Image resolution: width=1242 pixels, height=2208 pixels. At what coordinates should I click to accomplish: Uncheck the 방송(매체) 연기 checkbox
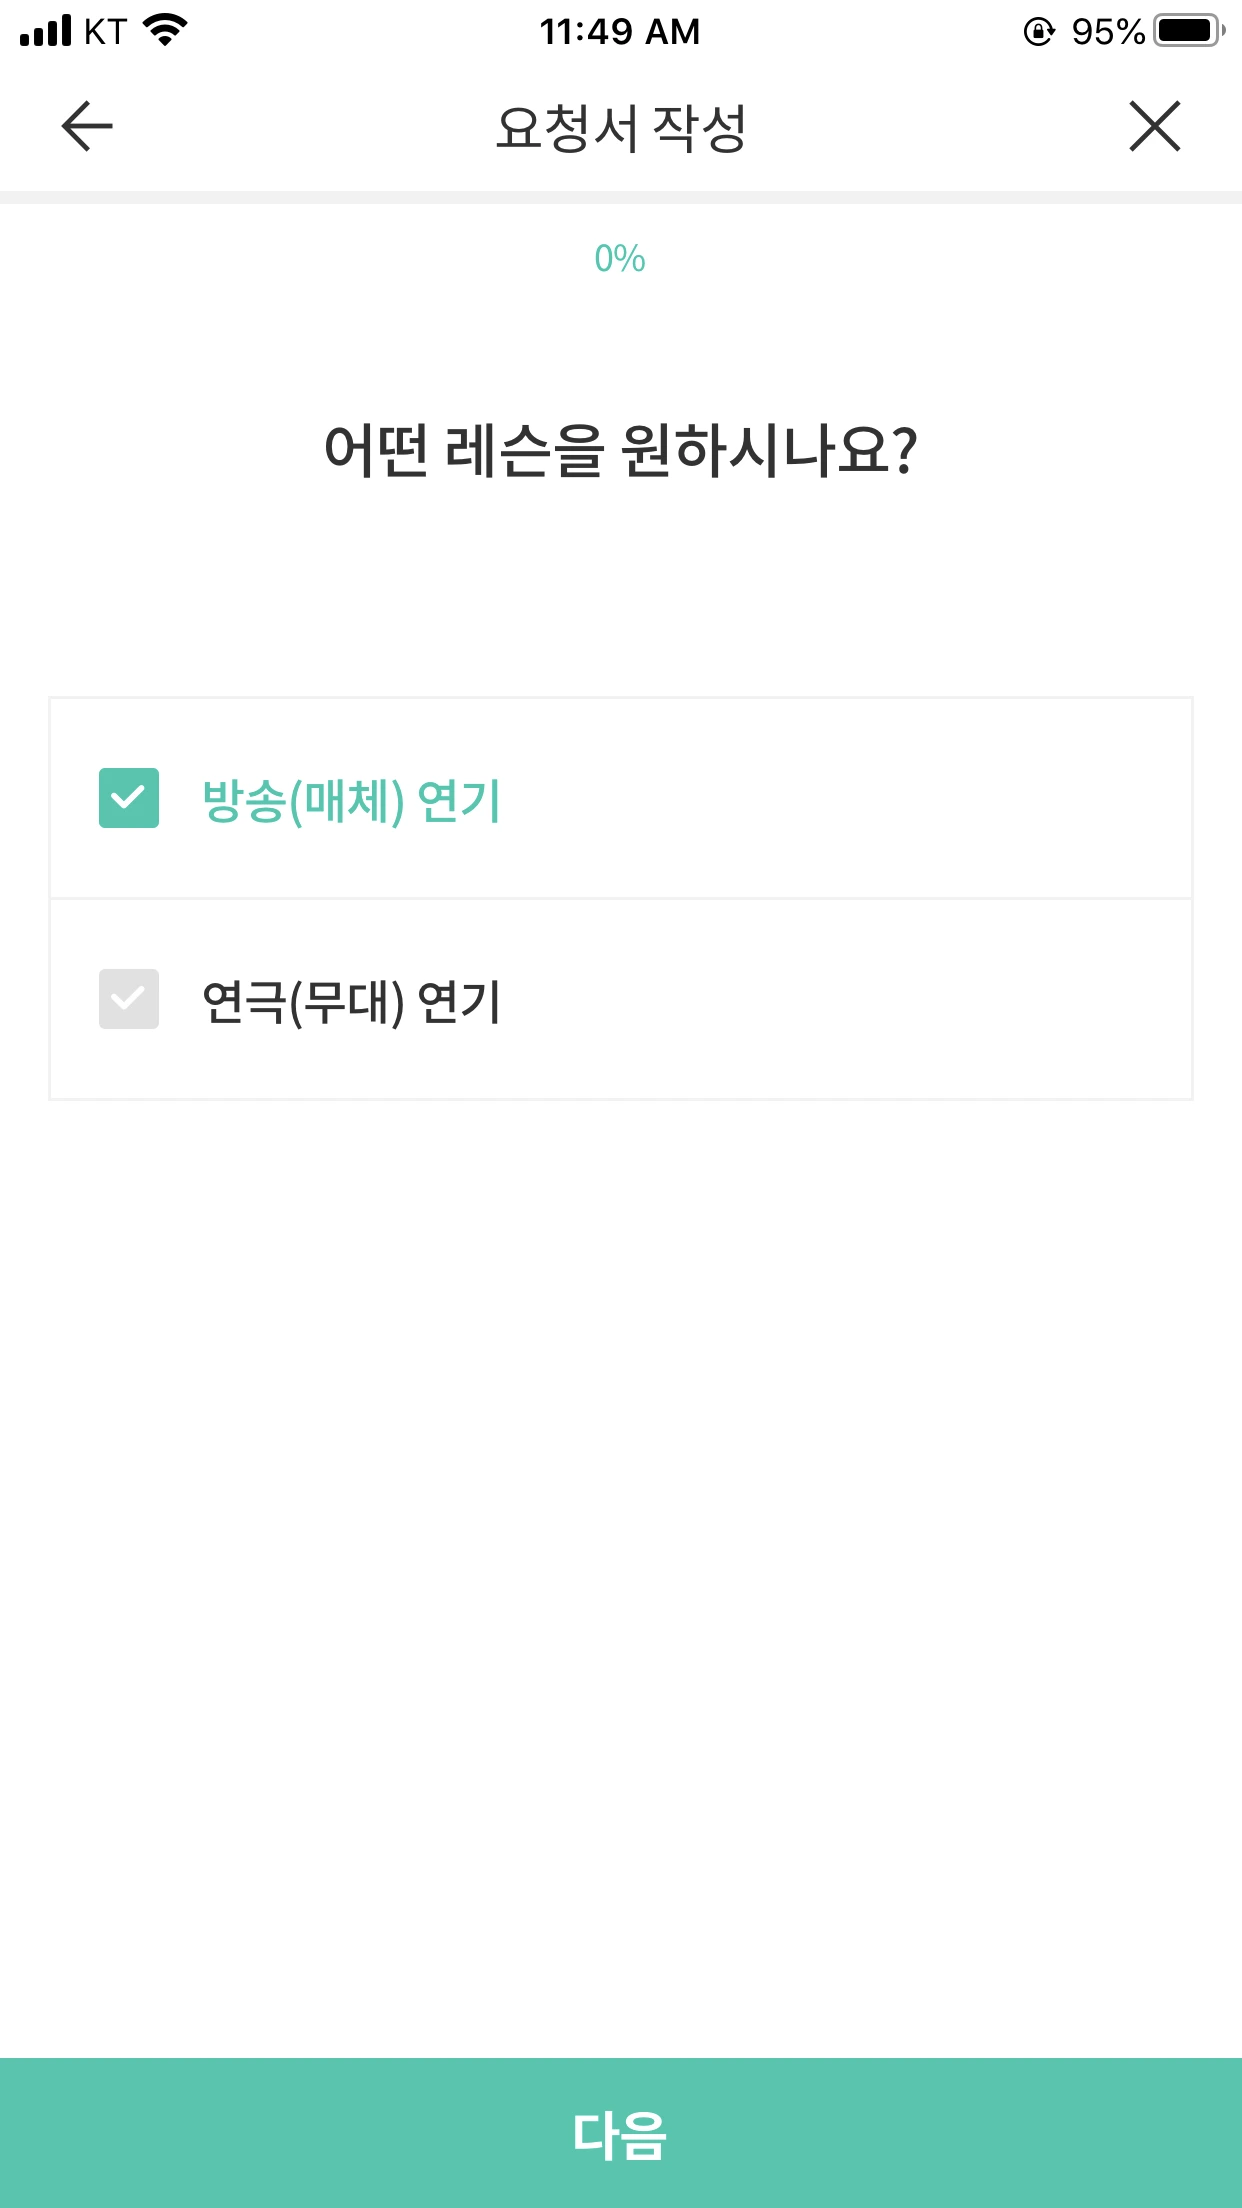(129, 798)
